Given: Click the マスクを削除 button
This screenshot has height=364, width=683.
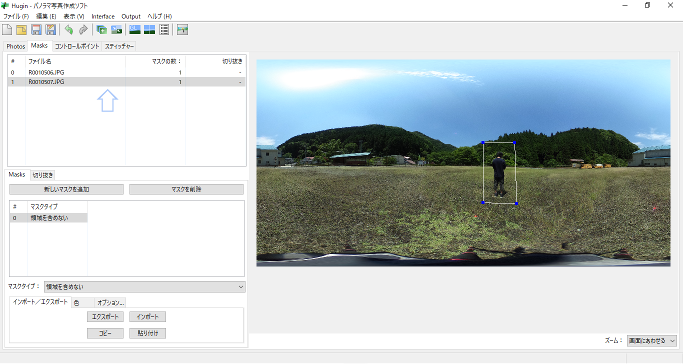Looking at the screenshot, I should [x=186, y=189].
